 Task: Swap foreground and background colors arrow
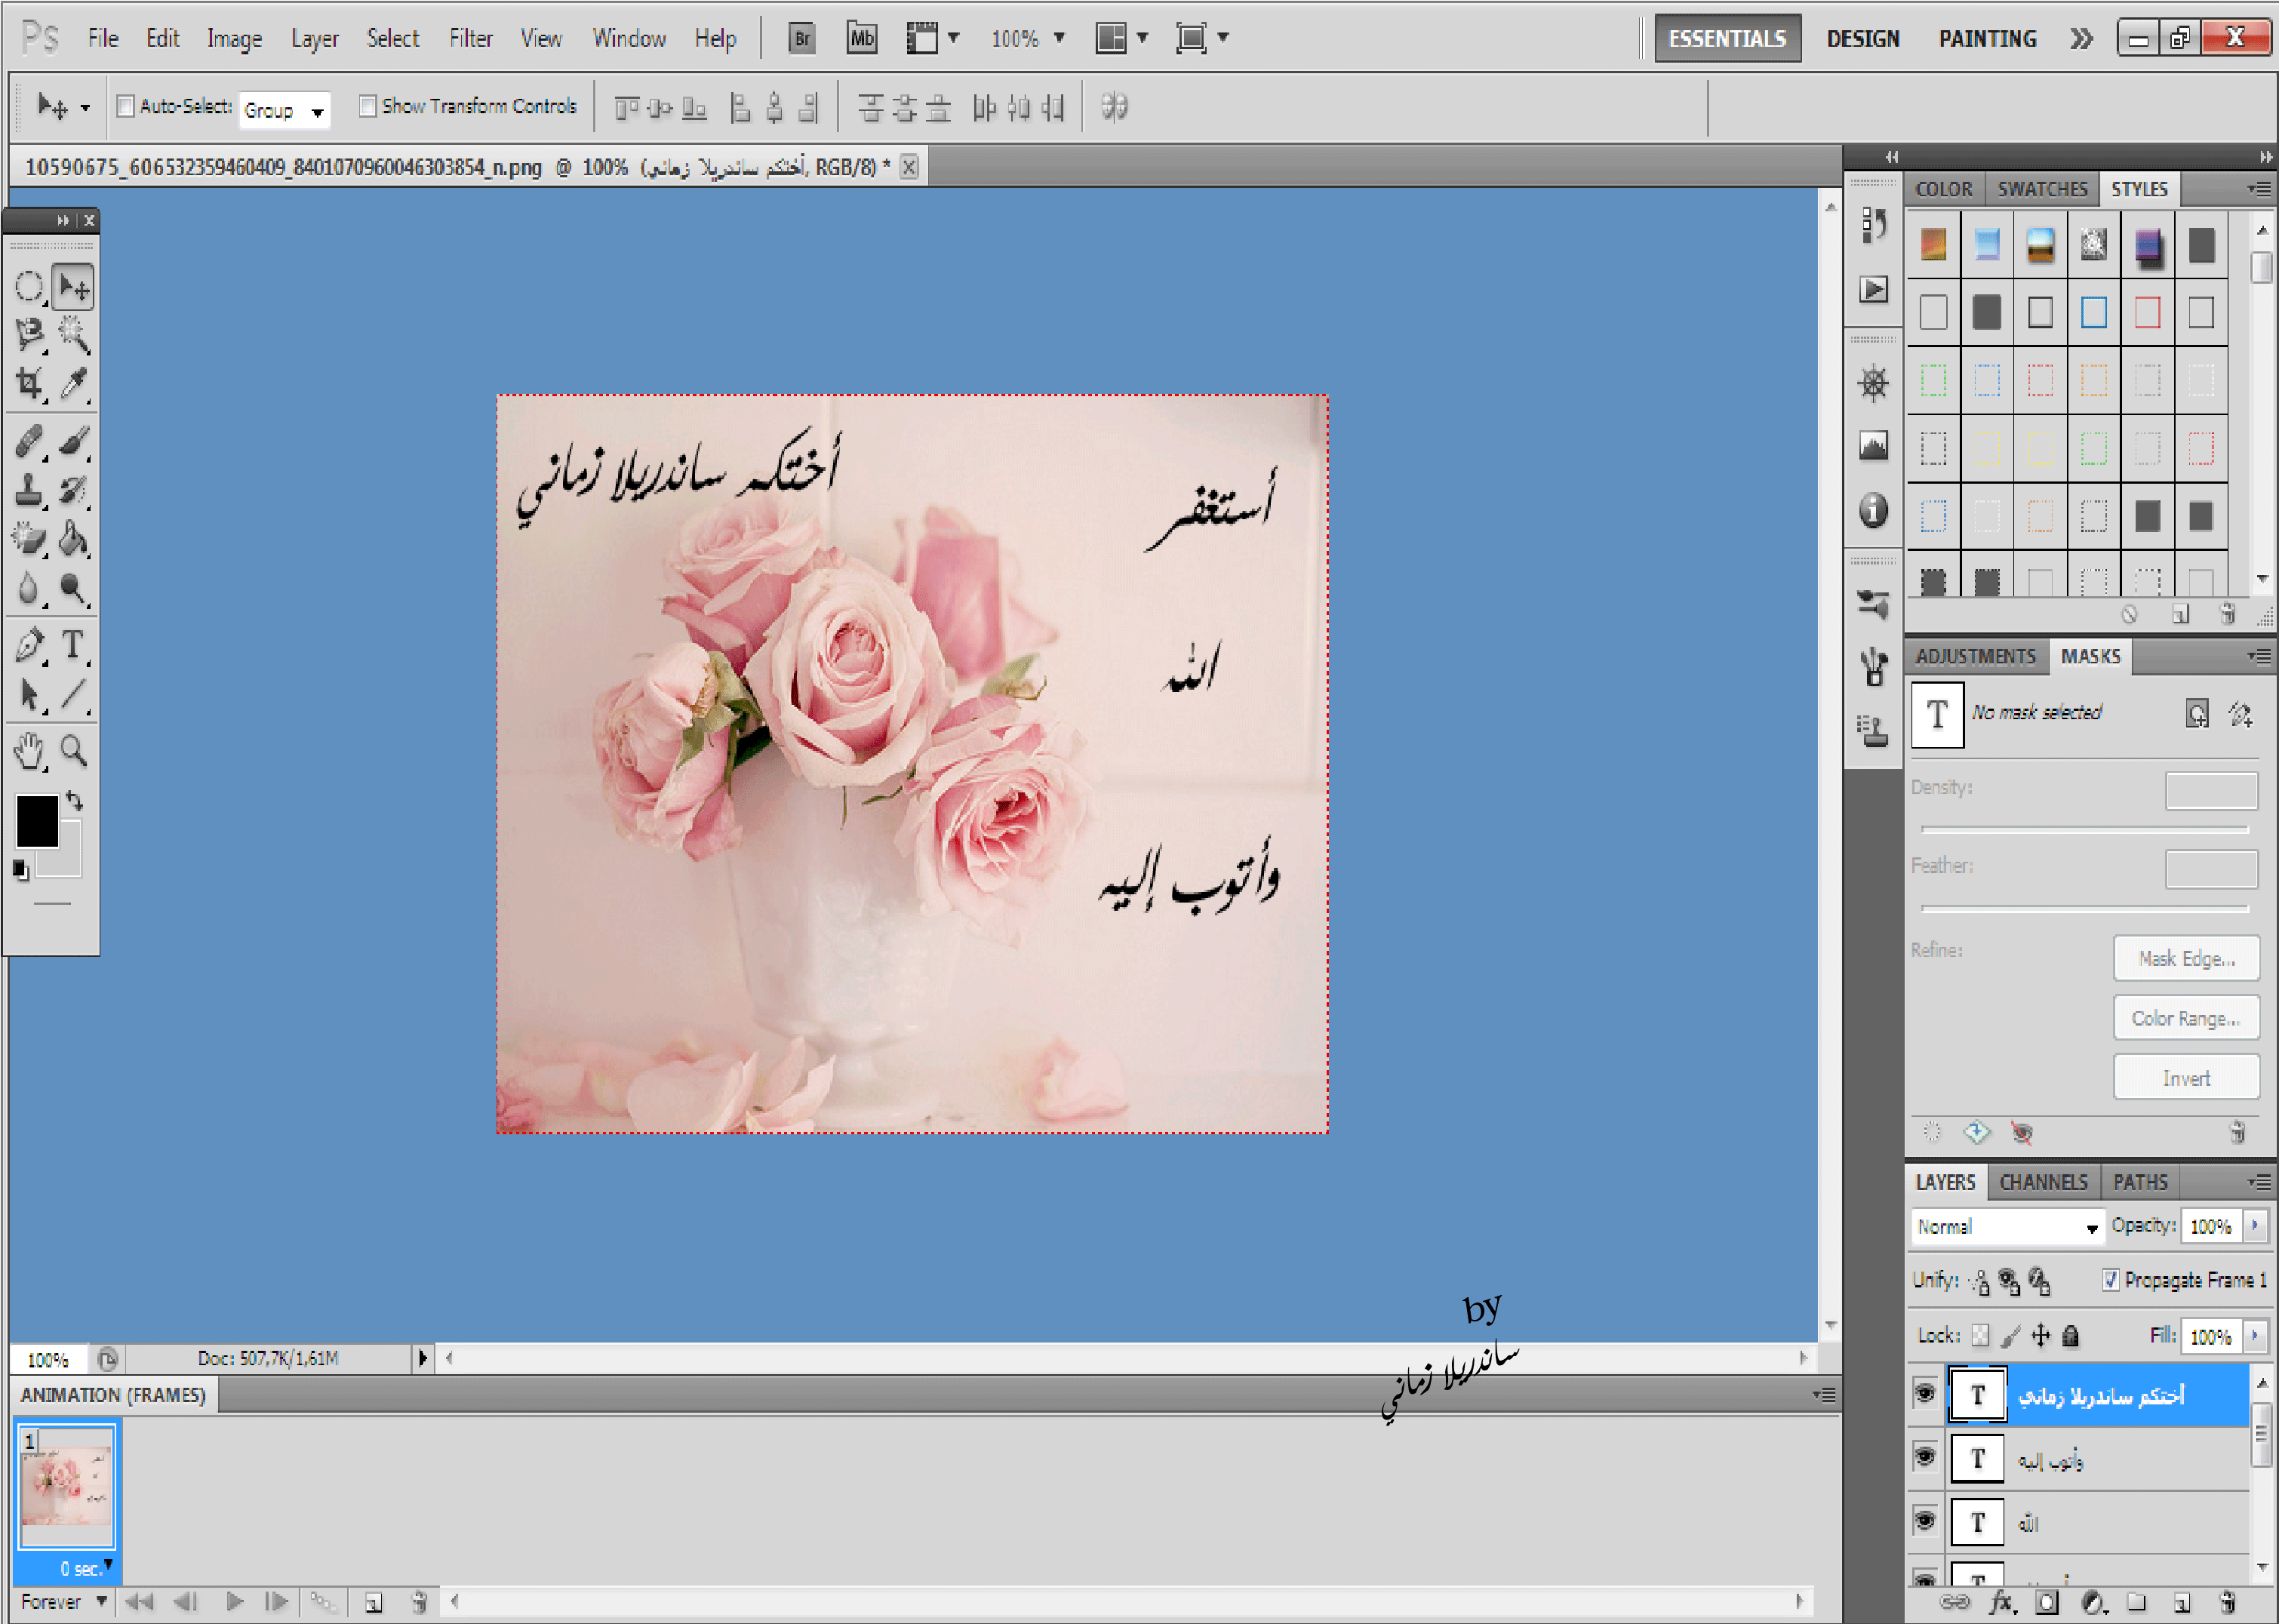click(75, 800)
